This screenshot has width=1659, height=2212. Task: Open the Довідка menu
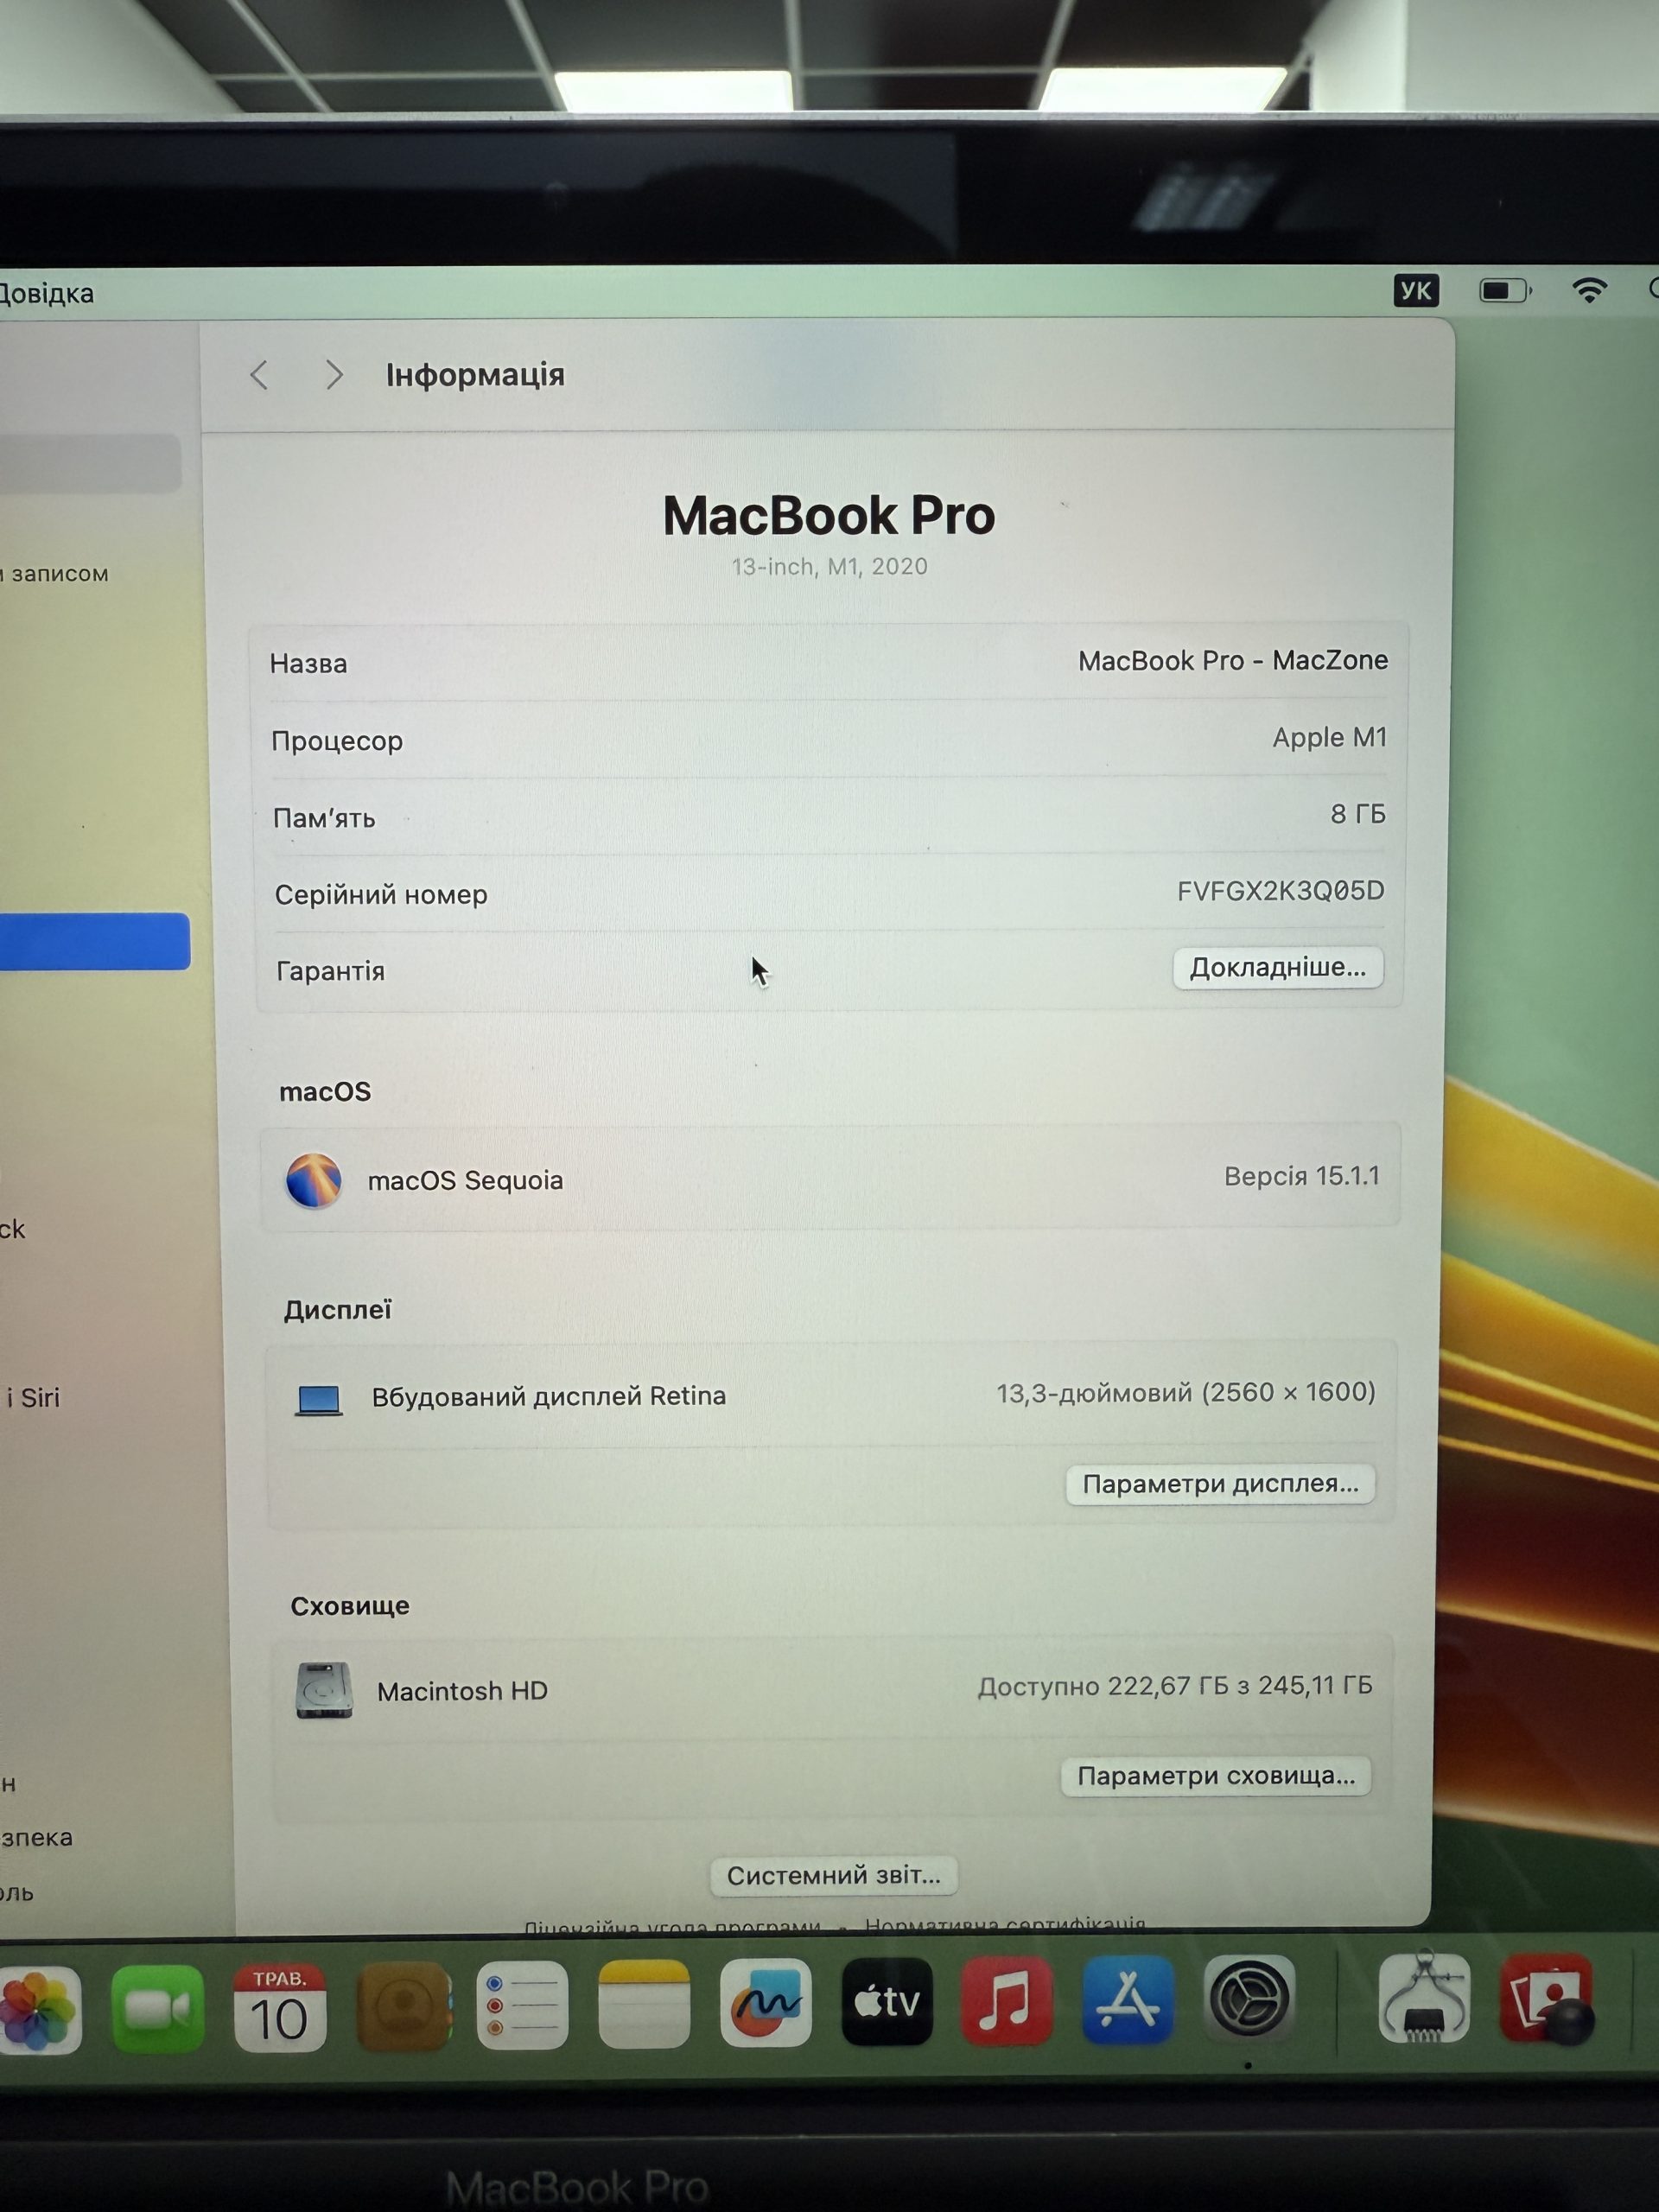coord(46,293)
